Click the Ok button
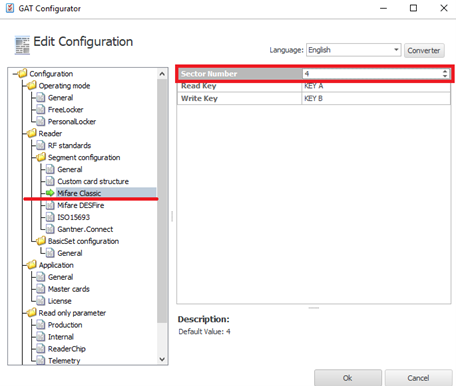456x386 pixels. pyautogui.click(x=348, y=378)
